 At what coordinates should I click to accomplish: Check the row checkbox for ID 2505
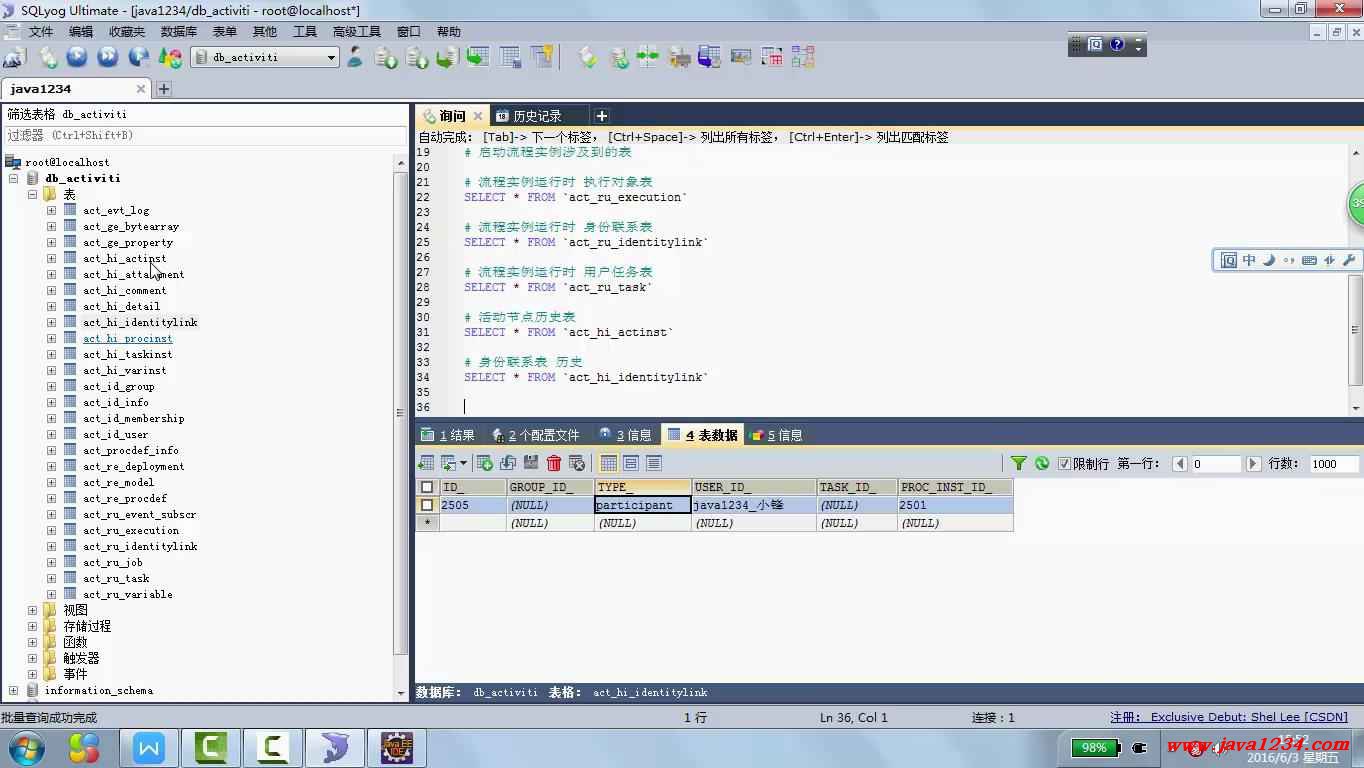[427, 505]
